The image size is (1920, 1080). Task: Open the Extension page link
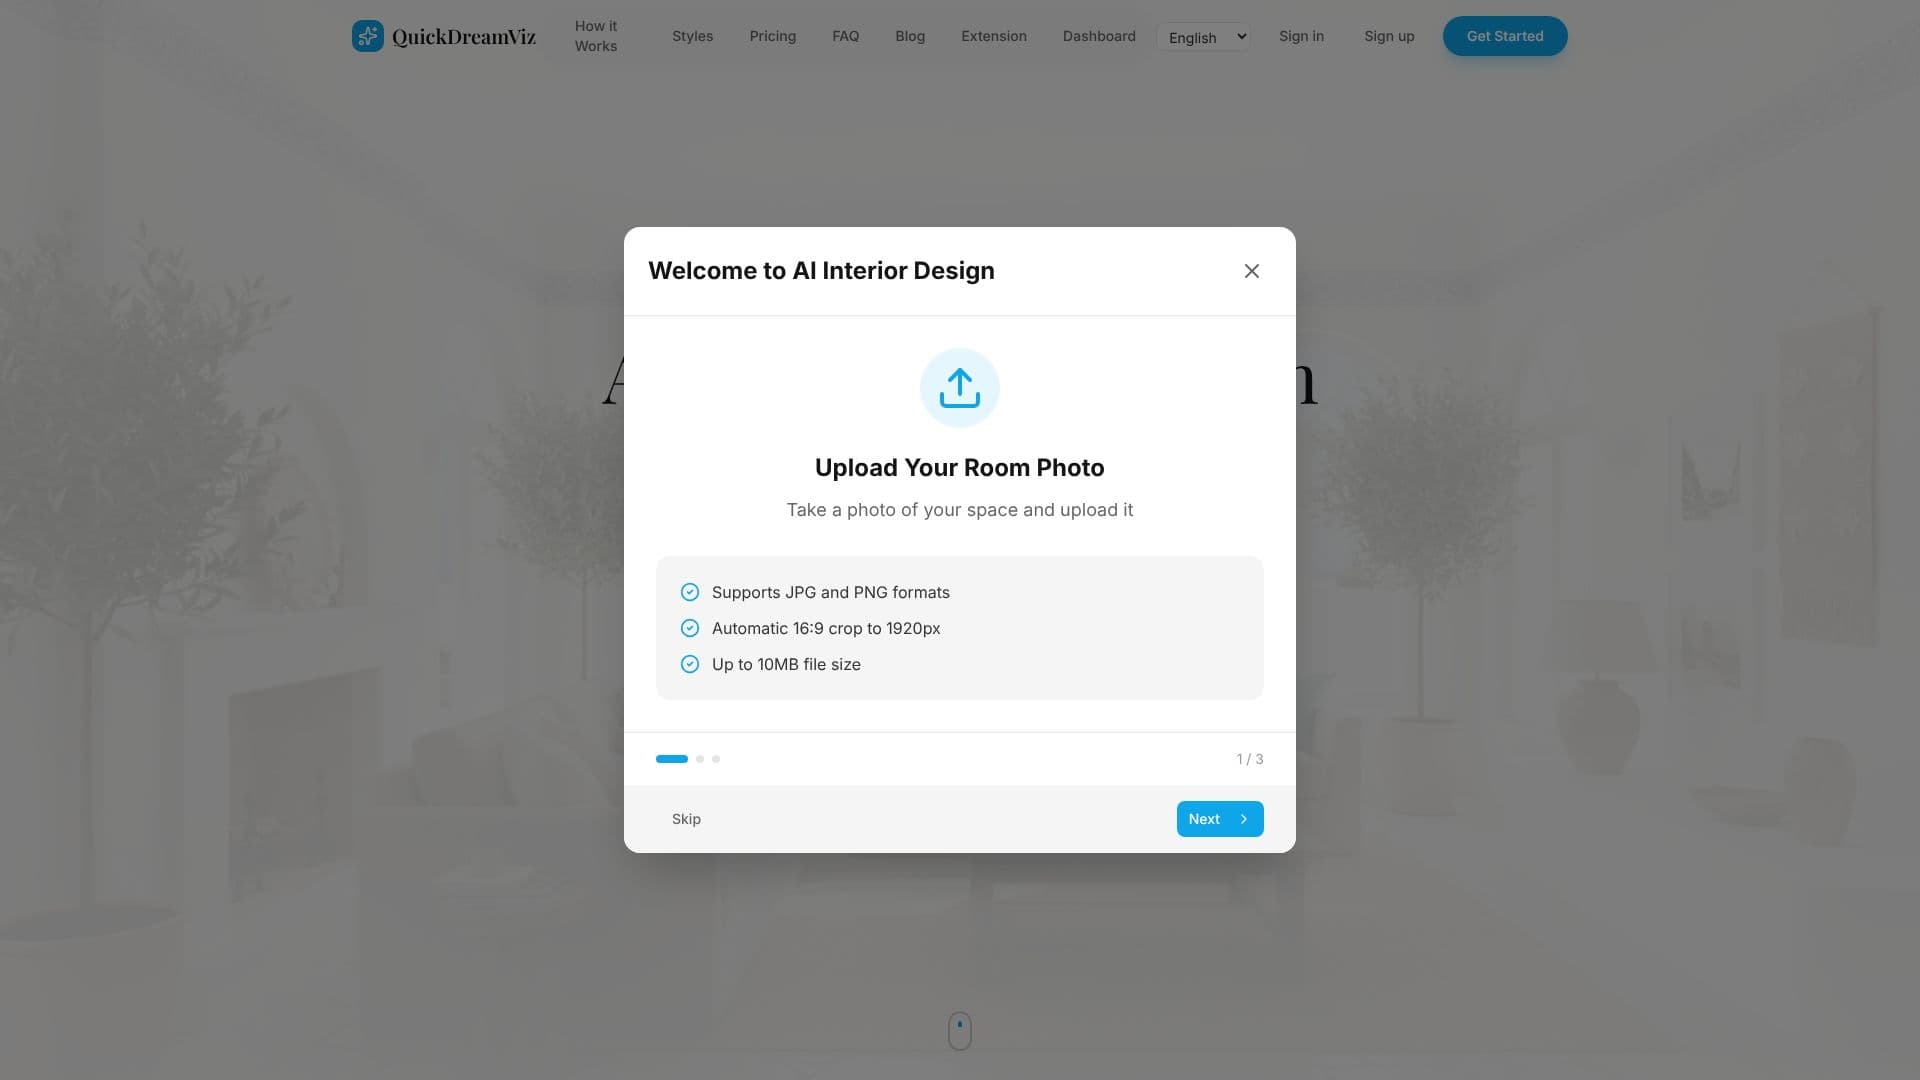point(993,36)
